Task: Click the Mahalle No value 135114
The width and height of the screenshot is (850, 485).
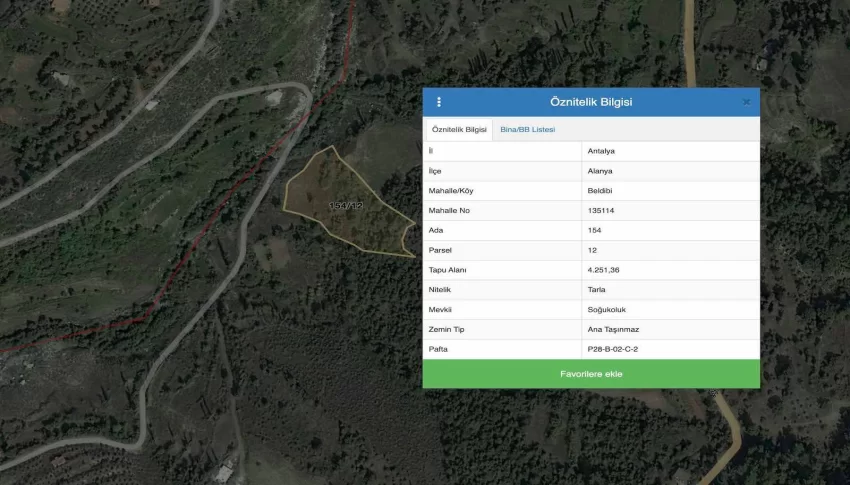Action: pos(602,211)
